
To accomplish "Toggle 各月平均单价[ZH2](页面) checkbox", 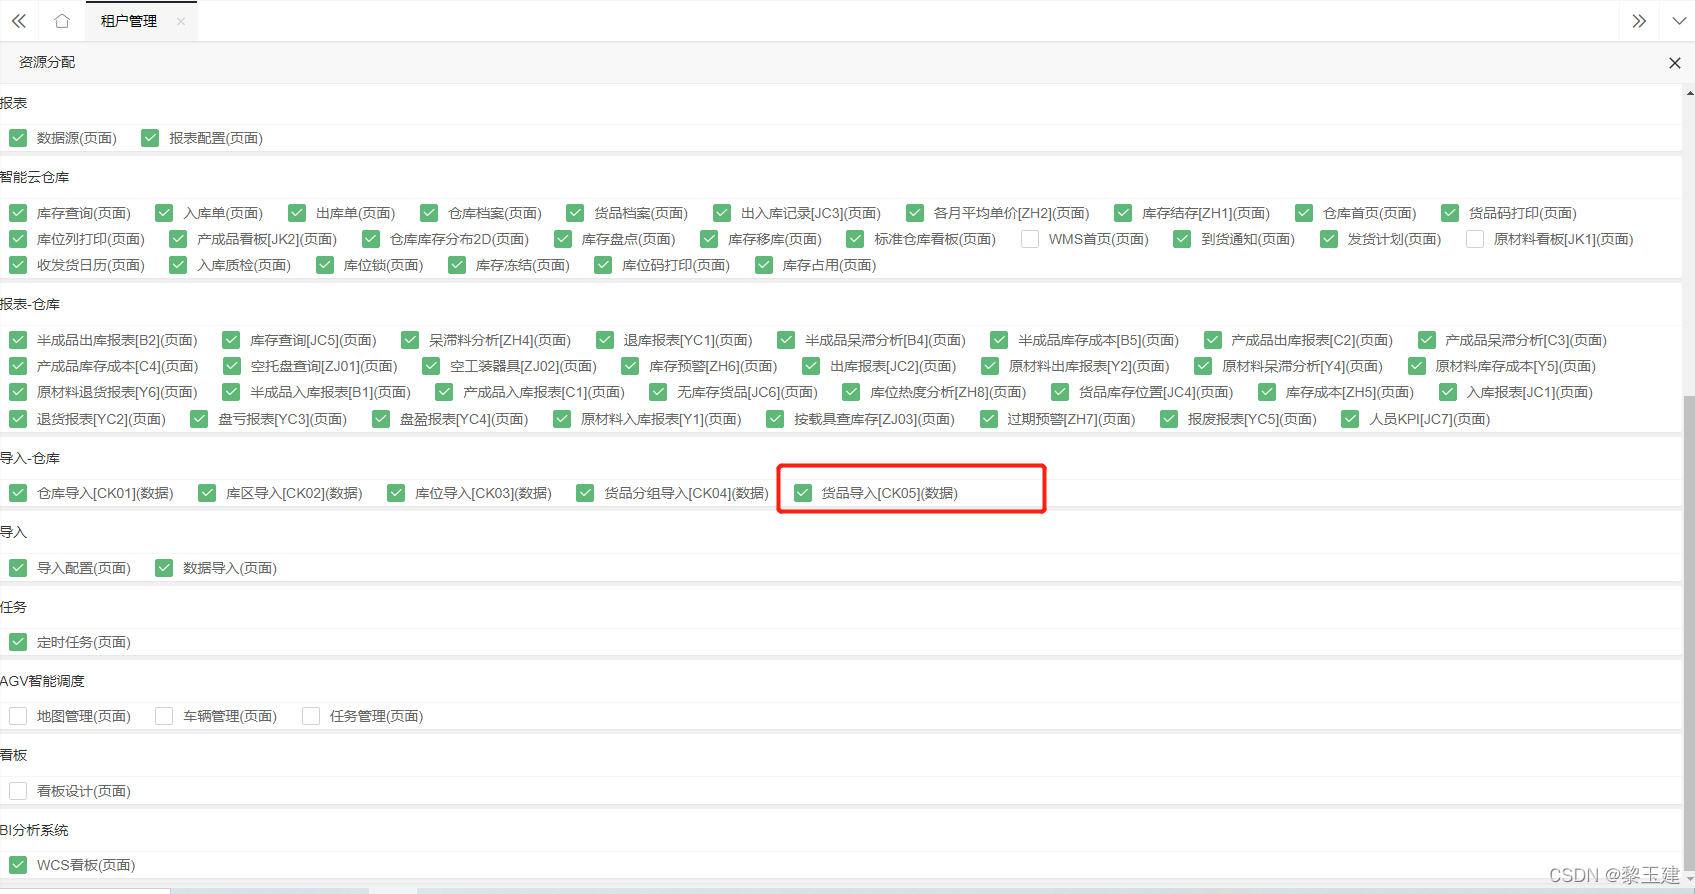I will [915, 213].
